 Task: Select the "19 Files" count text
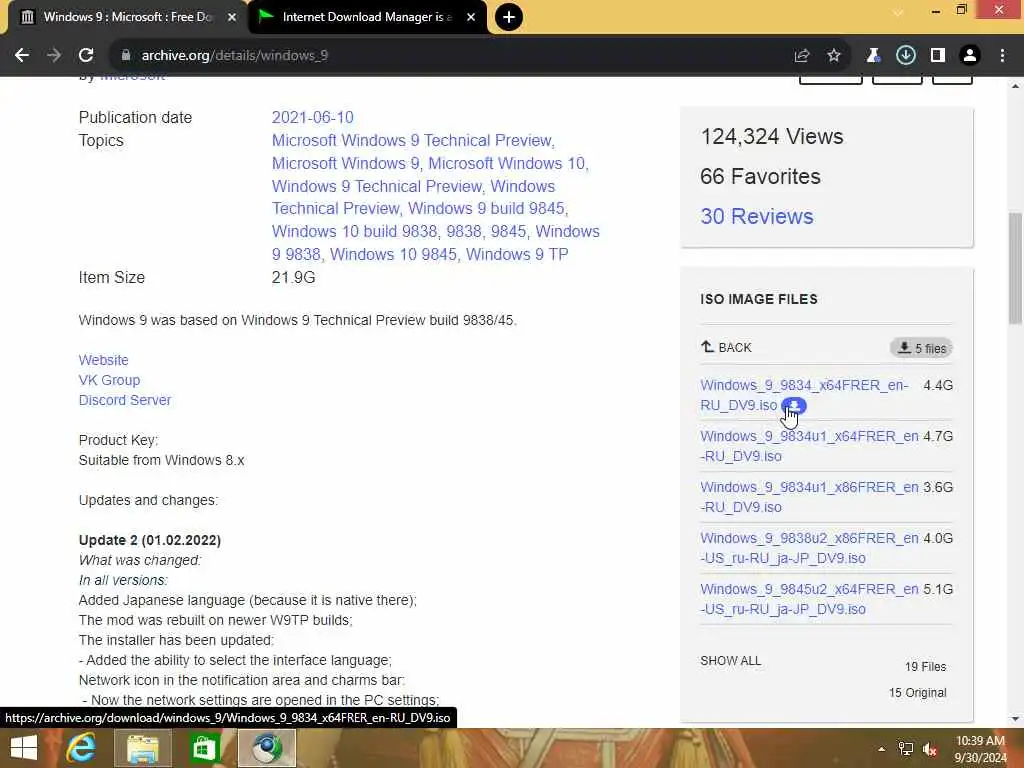(x=925, y=667)
